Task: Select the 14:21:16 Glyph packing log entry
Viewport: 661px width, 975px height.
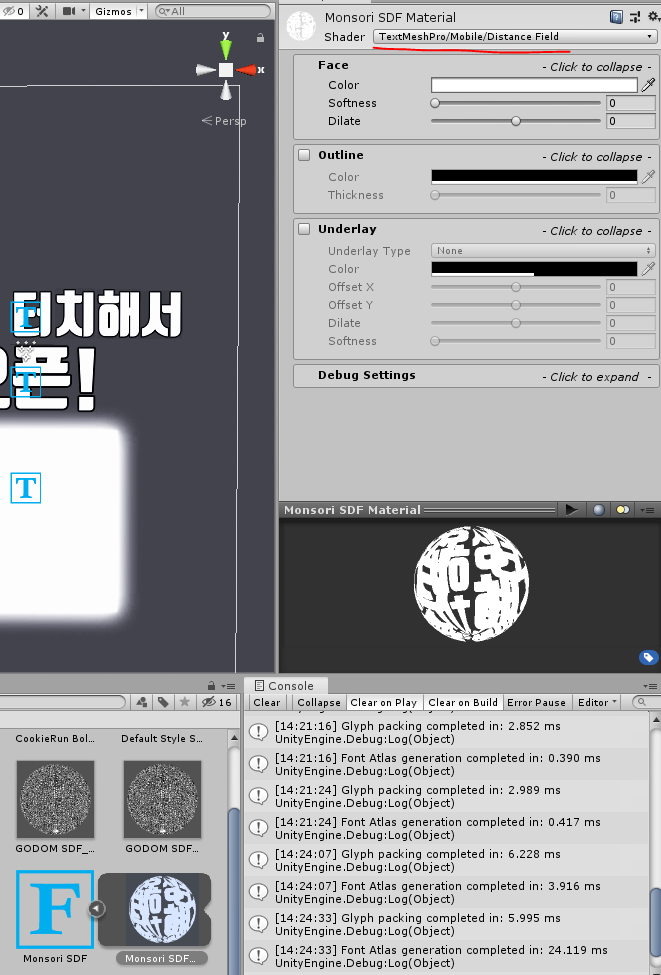Action: [446, 732]
